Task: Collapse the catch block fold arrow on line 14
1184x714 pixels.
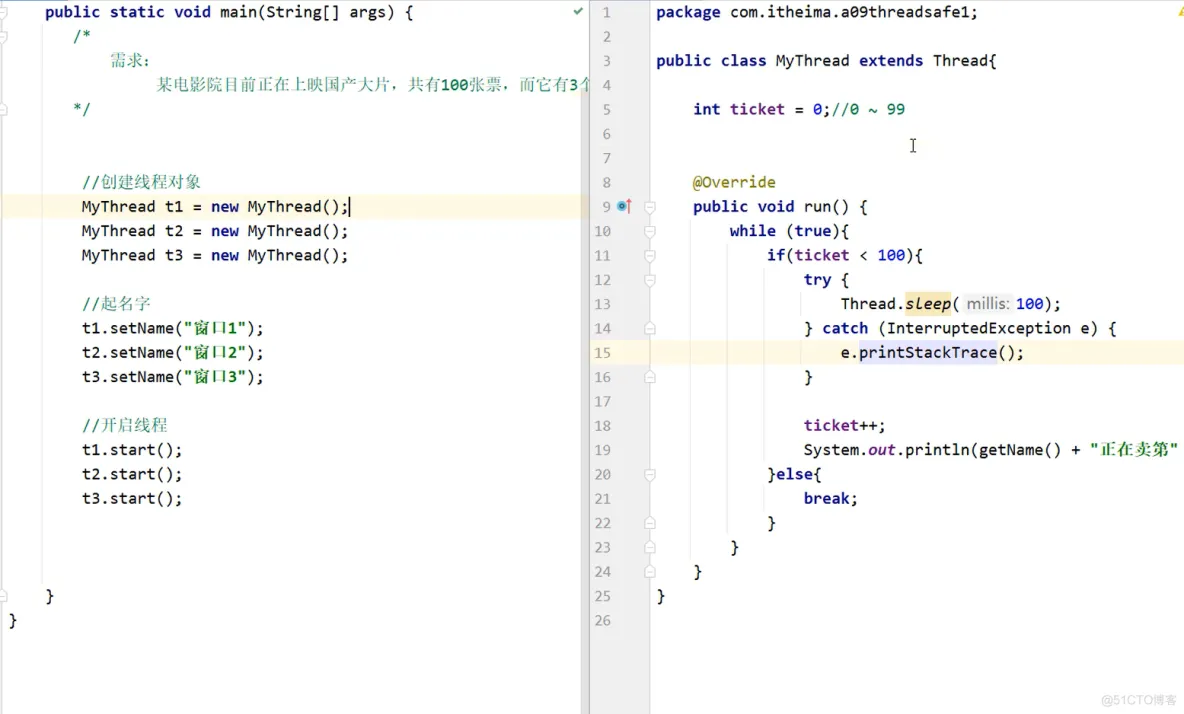Action: [651, 328]
